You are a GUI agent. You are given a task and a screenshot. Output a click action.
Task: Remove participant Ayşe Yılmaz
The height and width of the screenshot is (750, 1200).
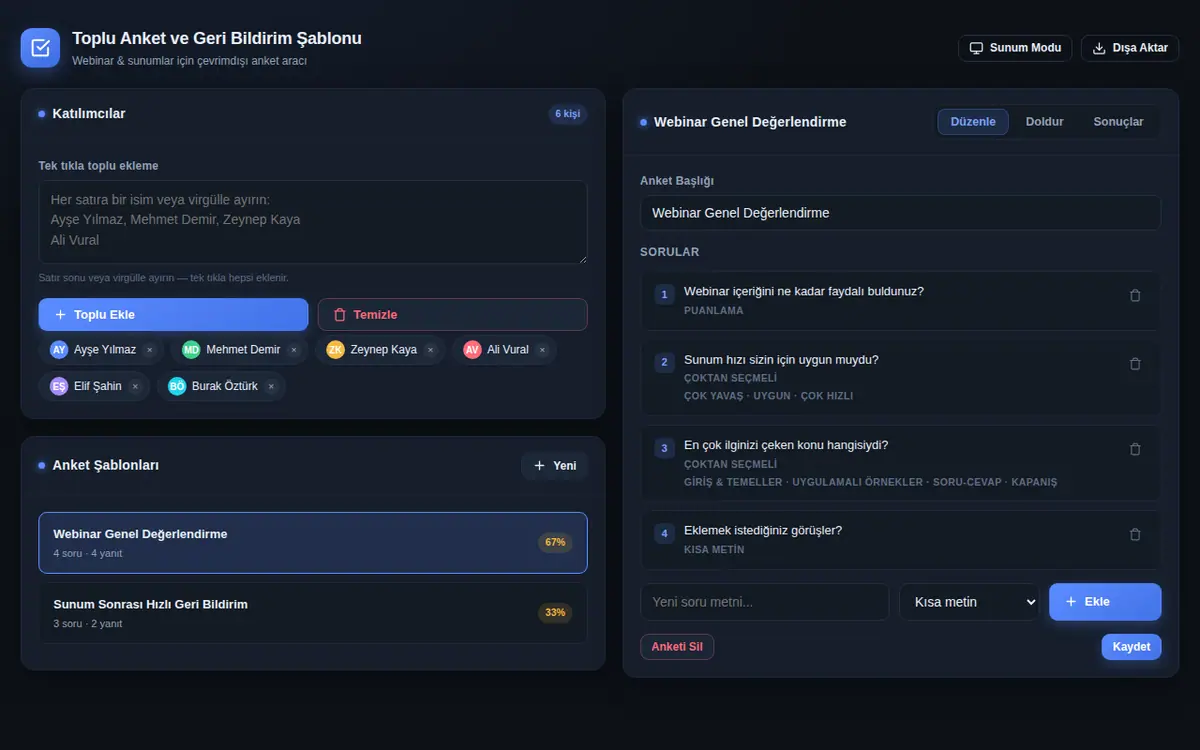149,350
